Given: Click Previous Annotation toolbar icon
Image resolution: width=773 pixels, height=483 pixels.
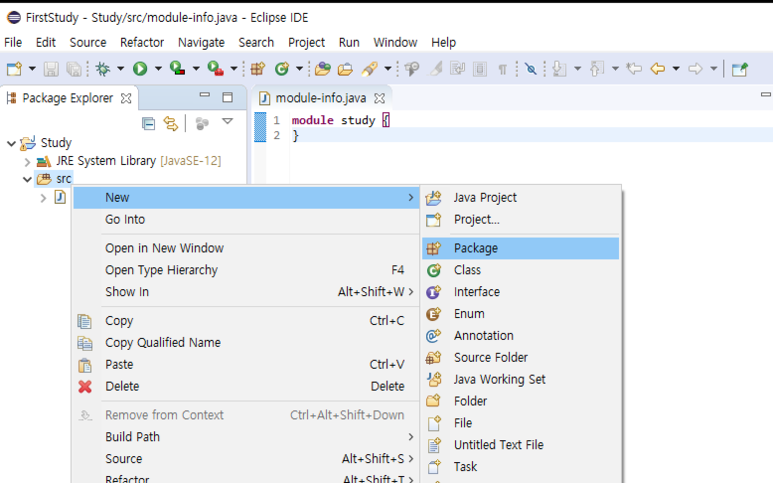Looking at the screenshot, I should click(x=597, y=69).
